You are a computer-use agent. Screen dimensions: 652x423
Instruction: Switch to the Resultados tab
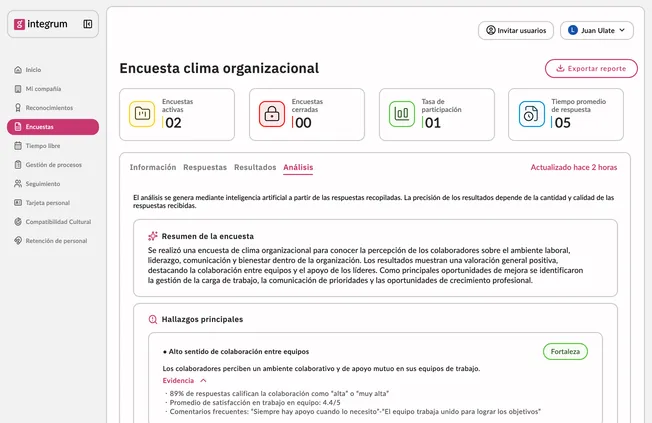[x=255, y=167]
